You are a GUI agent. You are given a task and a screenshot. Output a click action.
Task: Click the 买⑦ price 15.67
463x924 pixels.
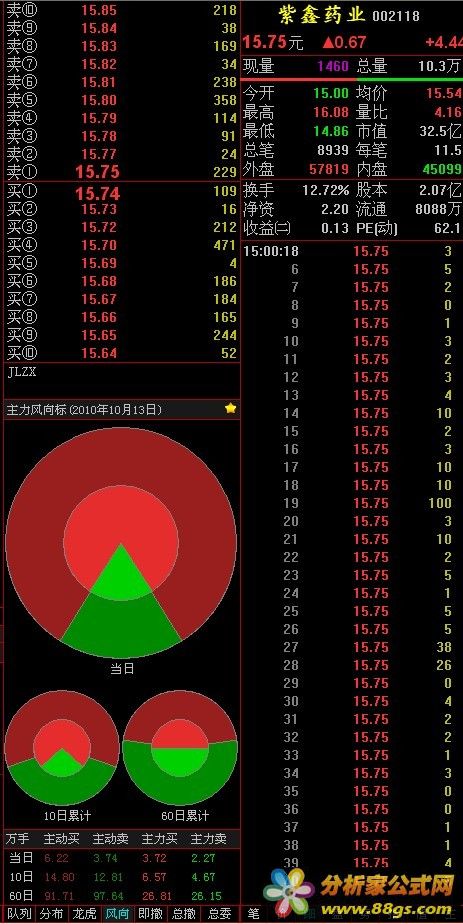click(99, 299)
